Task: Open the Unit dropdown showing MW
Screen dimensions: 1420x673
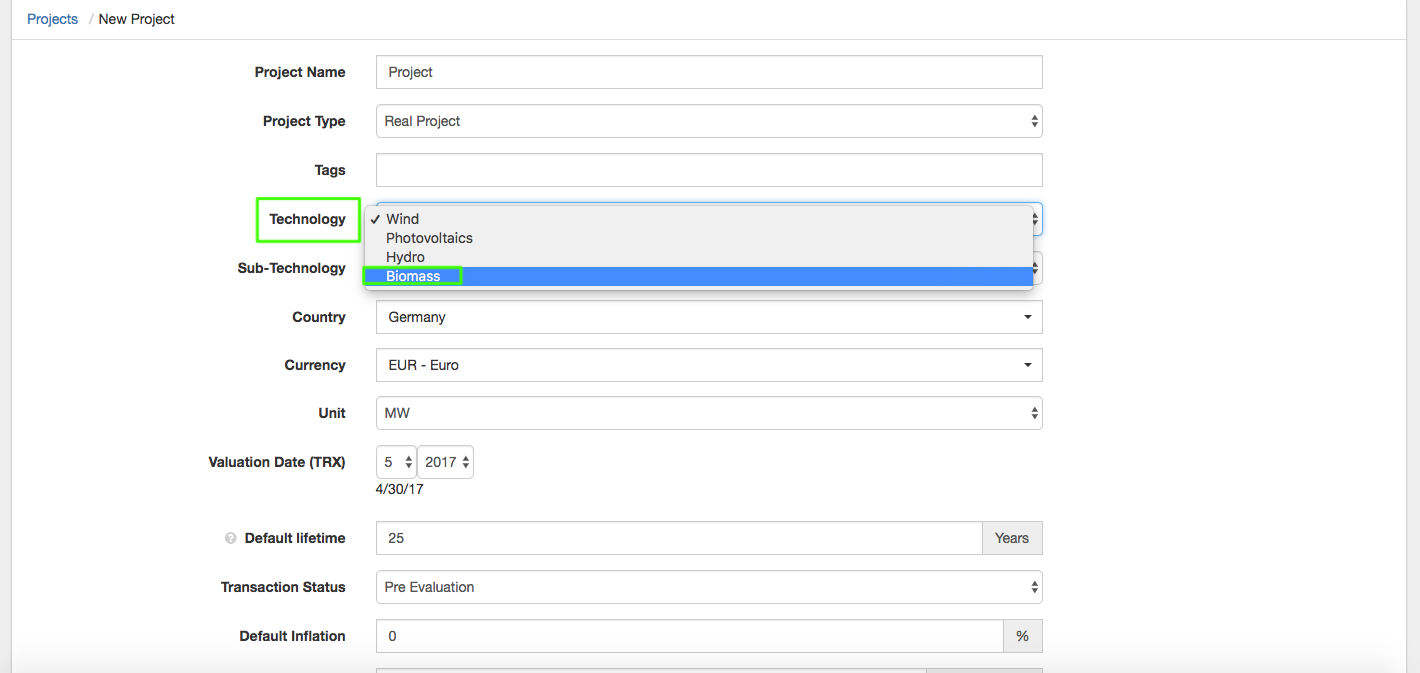Action: tap(708, 413)
